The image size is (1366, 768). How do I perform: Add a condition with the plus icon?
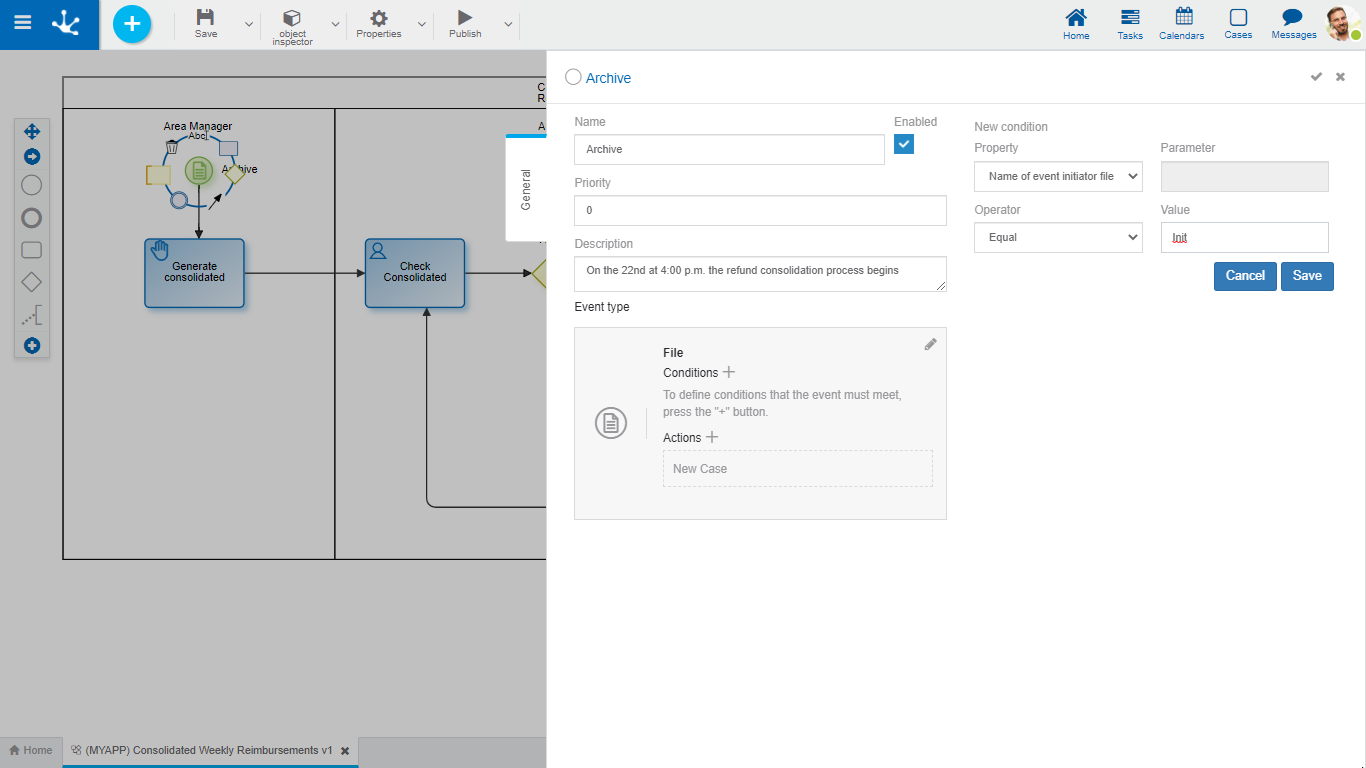click(x=729, y=372)
